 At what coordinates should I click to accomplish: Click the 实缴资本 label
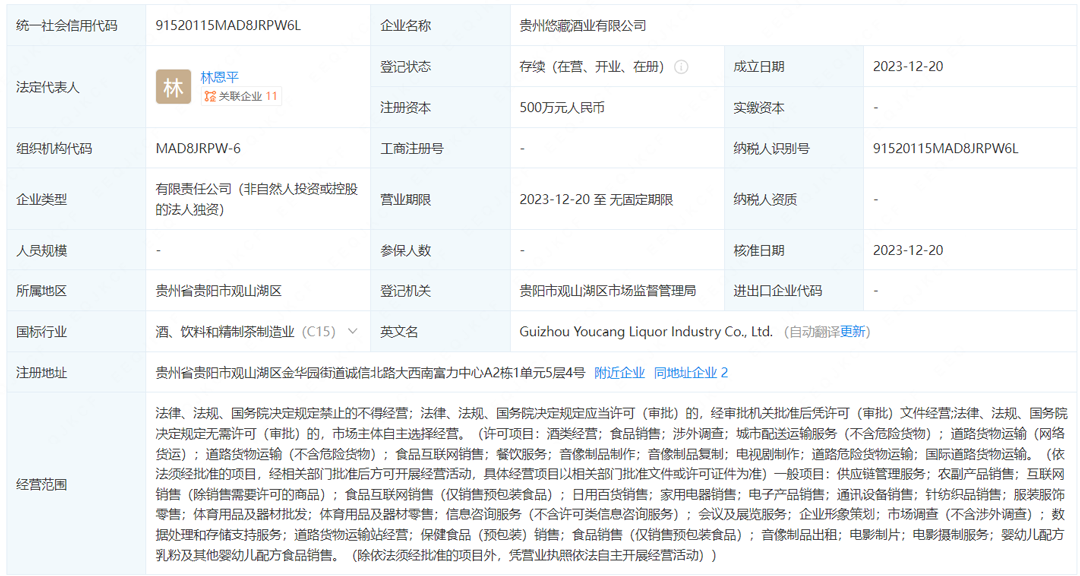pos(759,107)
